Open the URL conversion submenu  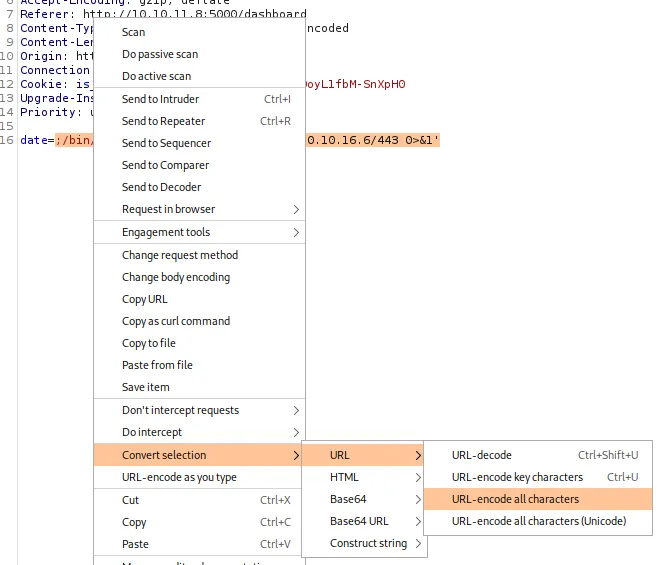(x=363, y=455)
